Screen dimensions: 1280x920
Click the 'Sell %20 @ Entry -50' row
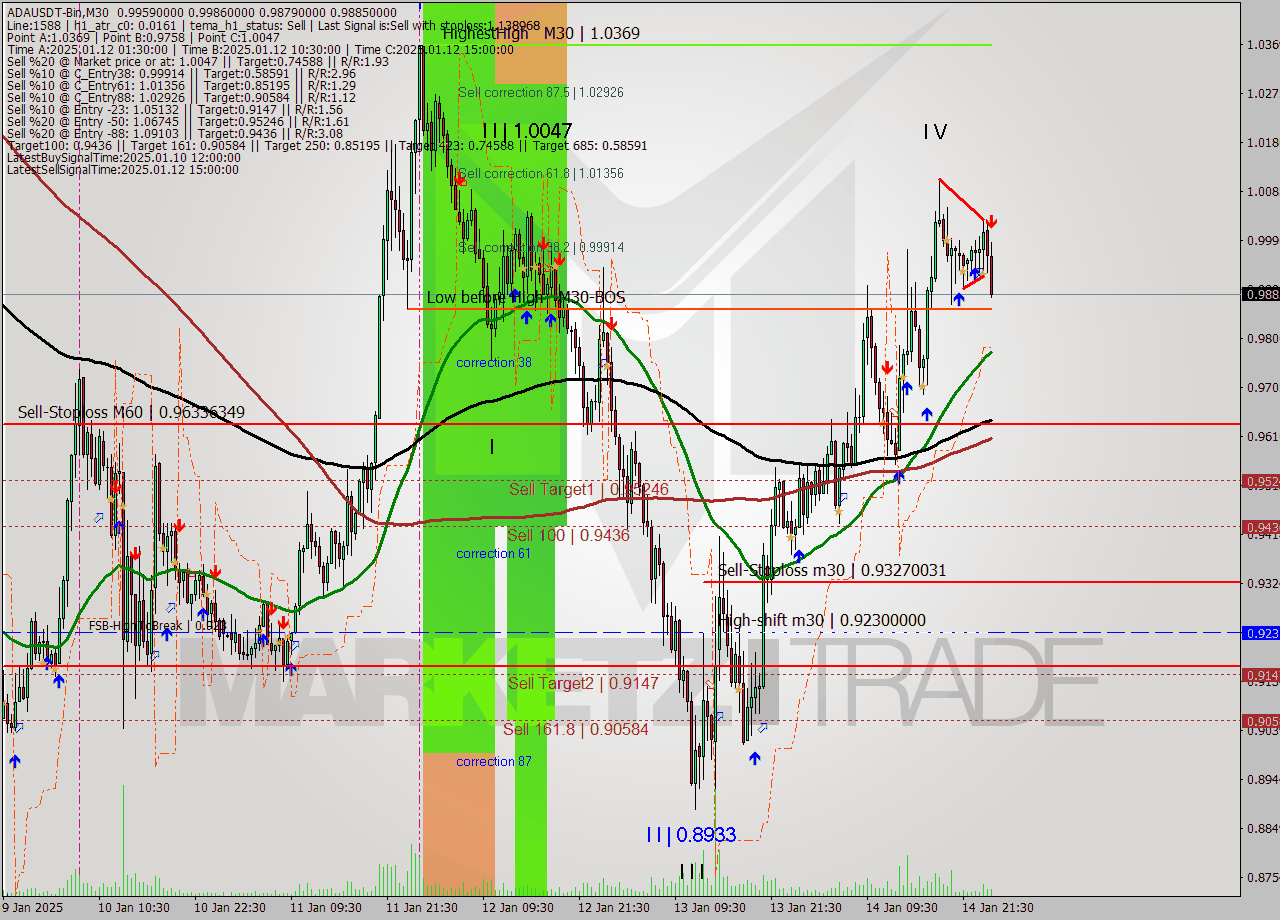click(x=178, y=121)
